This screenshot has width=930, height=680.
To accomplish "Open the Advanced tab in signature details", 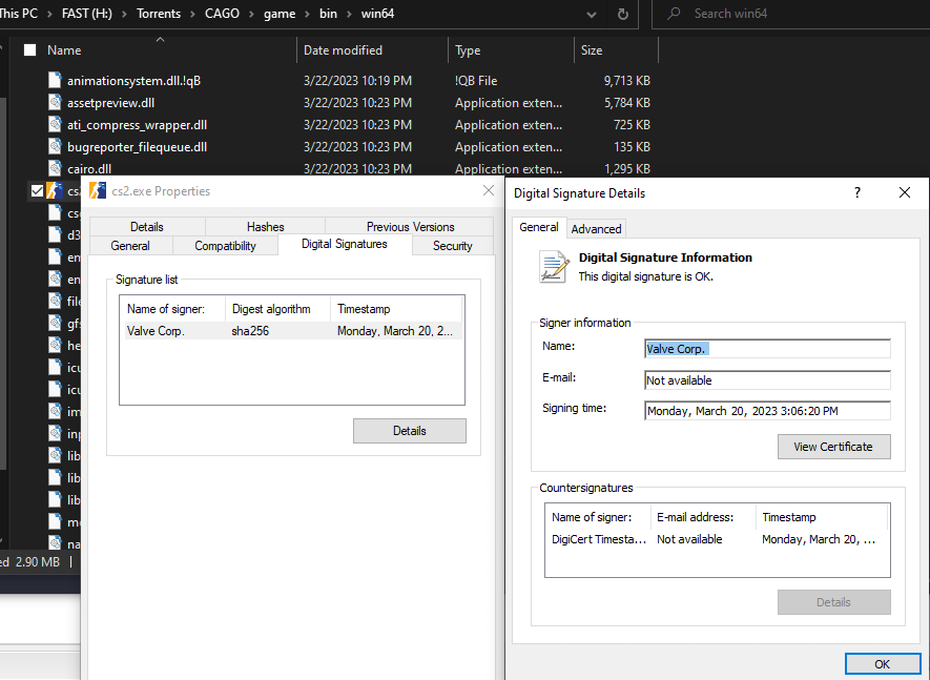I will pyautogui.click(x=596, y=229).
